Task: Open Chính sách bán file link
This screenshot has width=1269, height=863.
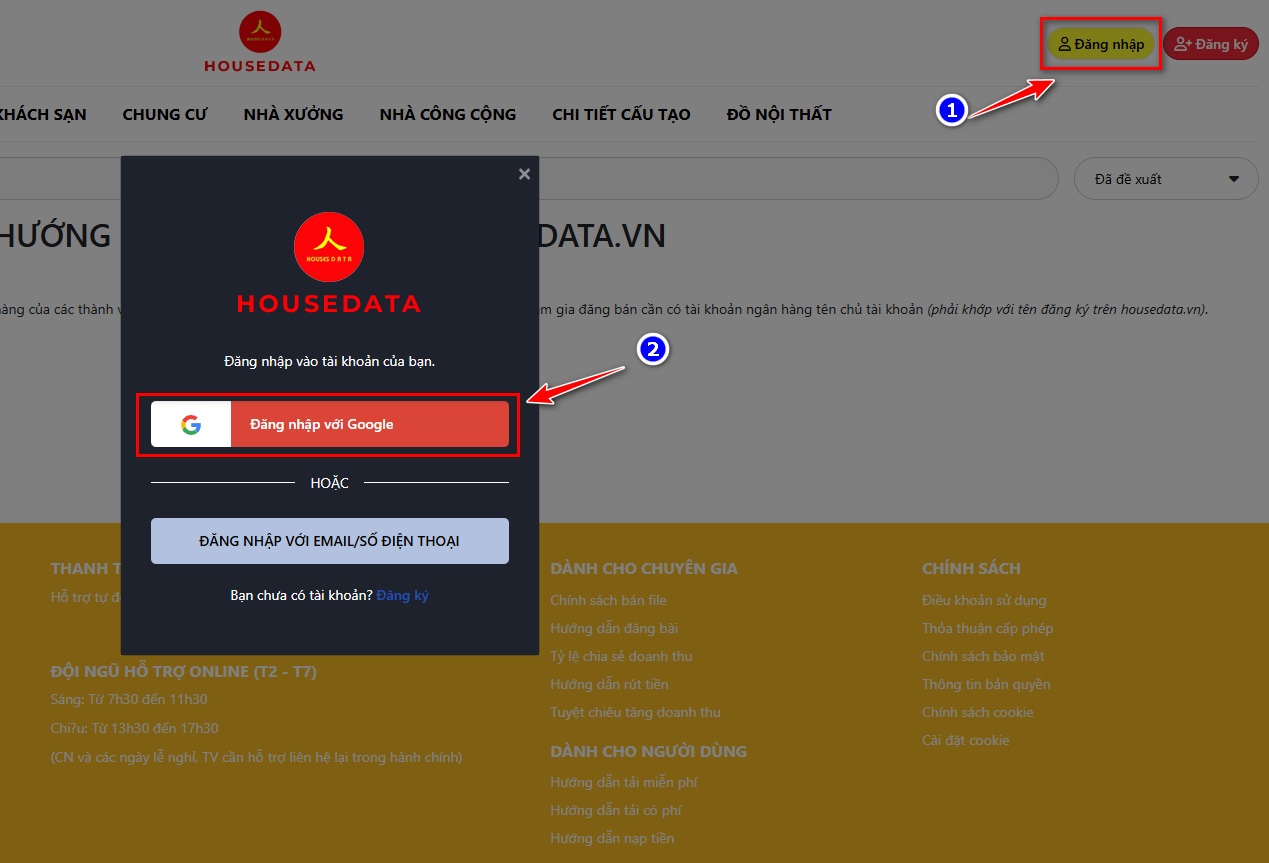Action: [608, 600]
